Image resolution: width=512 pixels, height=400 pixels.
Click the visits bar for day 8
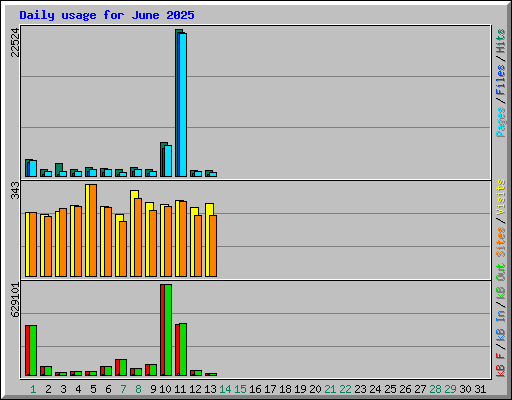pyautogui.click(x=134, y=233)
